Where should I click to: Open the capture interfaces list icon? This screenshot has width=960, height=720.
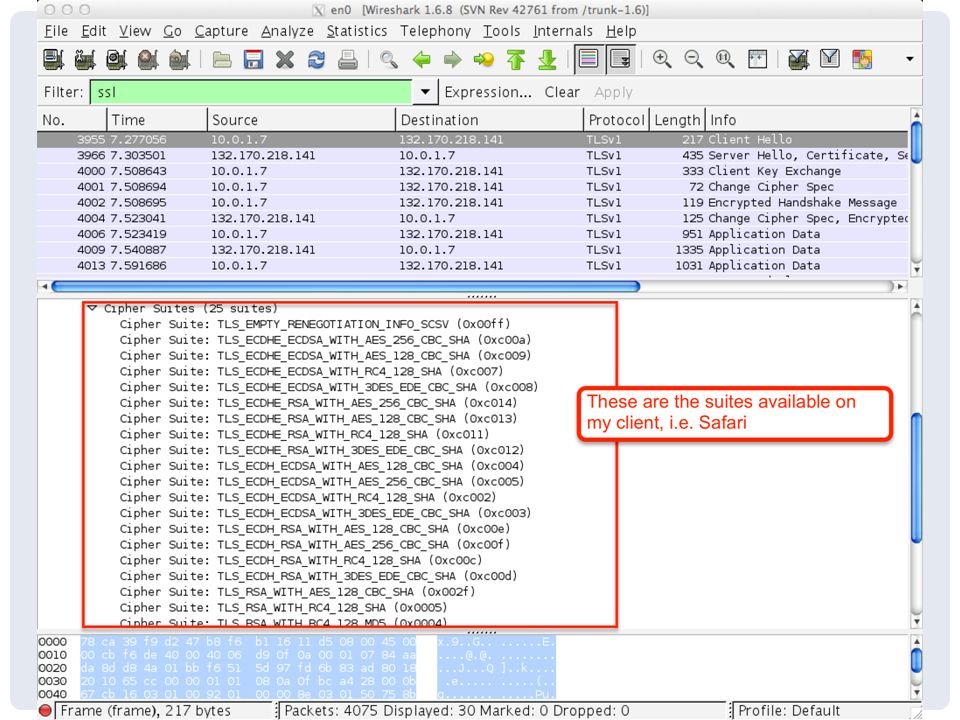pos(54,59)
